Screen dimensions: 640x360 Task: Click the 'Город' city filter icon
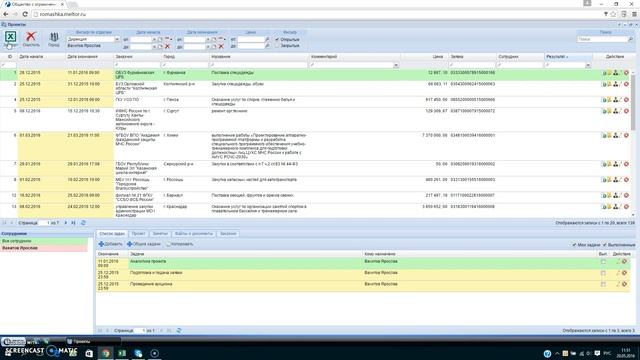click(x=54, y=37)
